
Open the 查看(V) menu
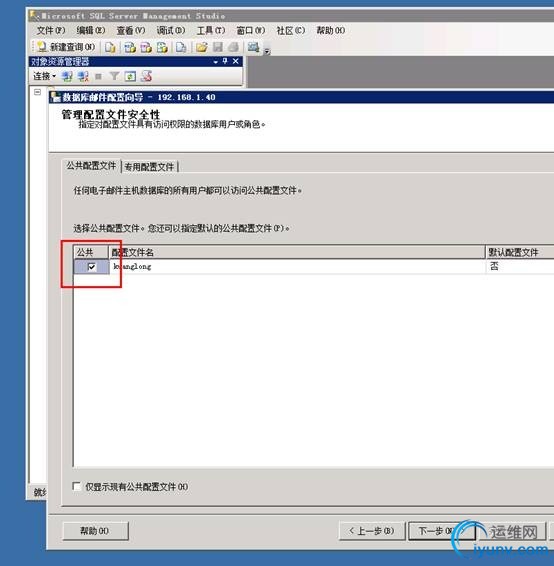point(131,30)
